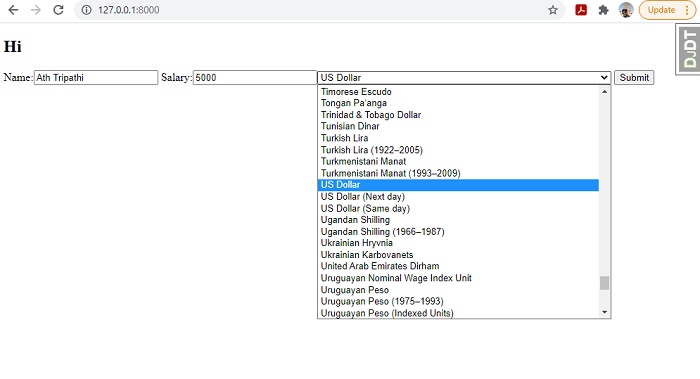The height and width of the screenshot is (379, 700).
Task: Pick Ugandan Shilling currency
Action: (x=458, y=220)
